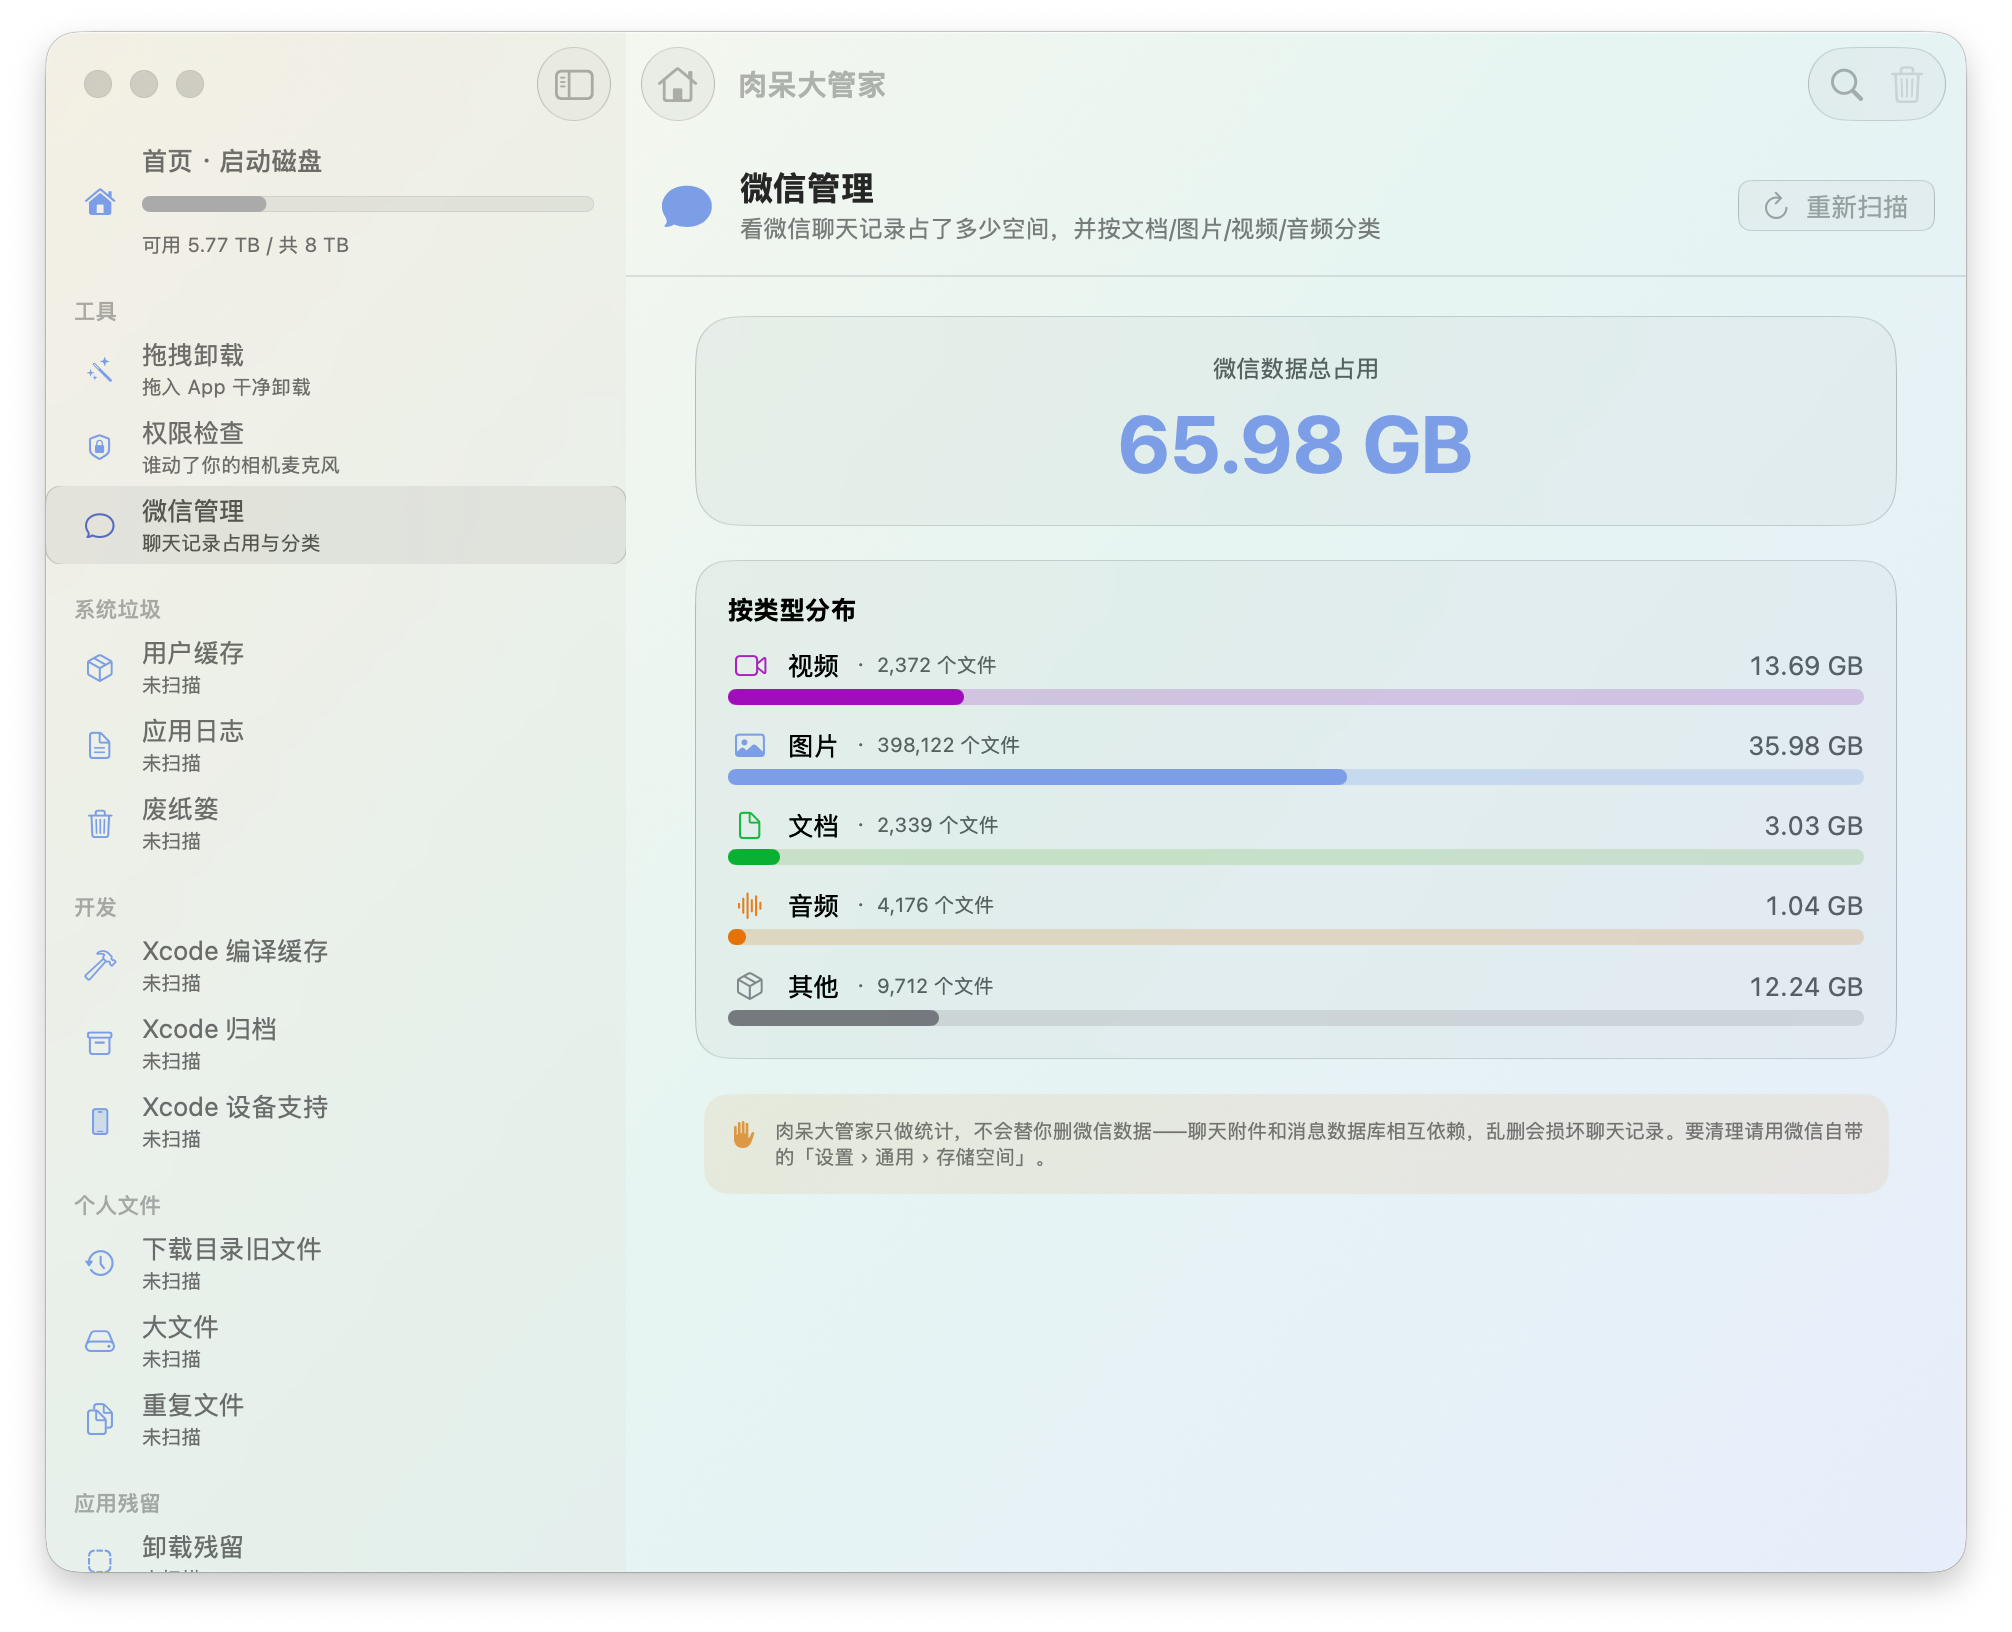Screen dimensions: 2012x1632
Task: Toggle the sidebar panel icon
Action: [x=574, y=85]
